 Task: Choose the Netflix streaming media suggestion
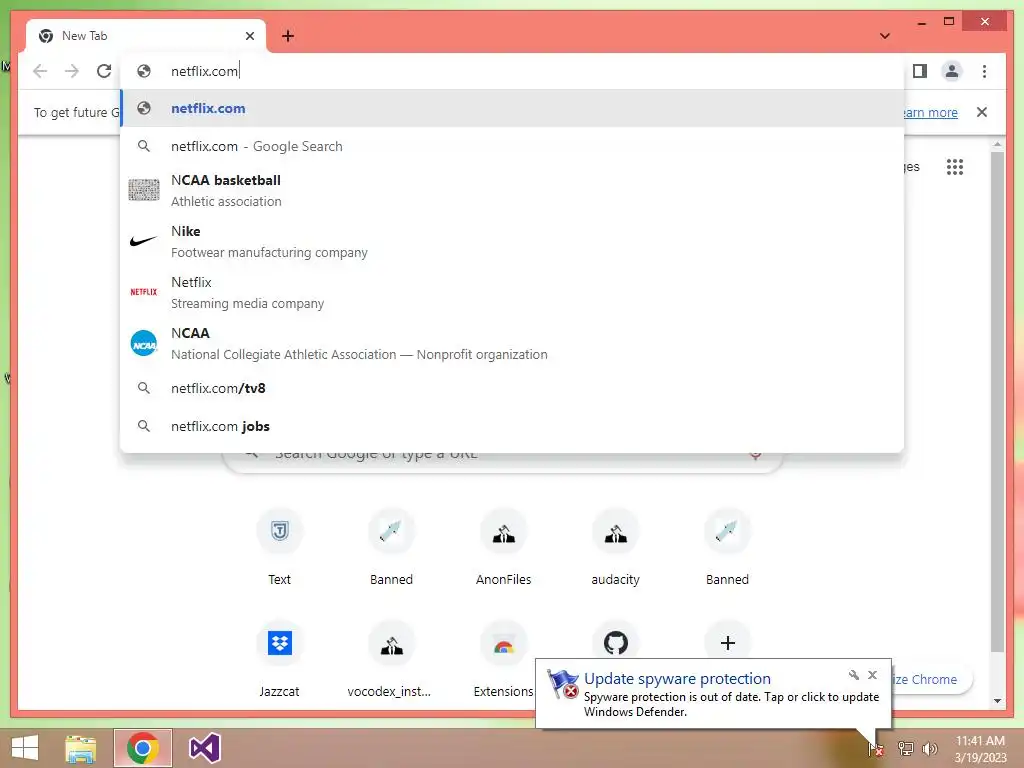(513, 292)
